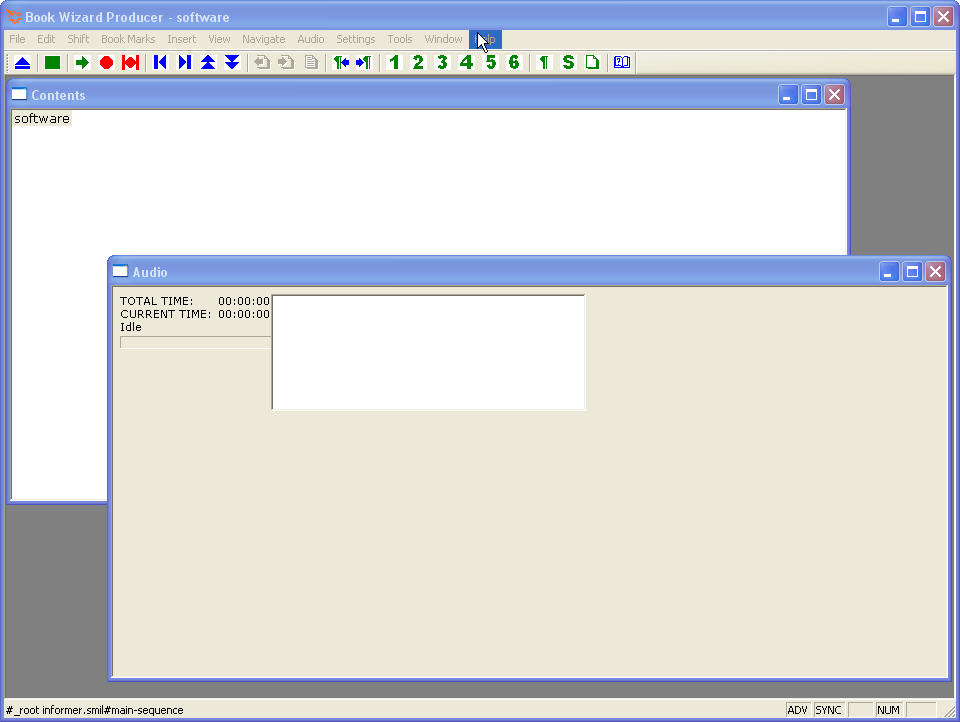Close the Audio window
Image resolution: width=960 pixels, height=722 pixels.
pyautogui.click(x=936, y=271)
